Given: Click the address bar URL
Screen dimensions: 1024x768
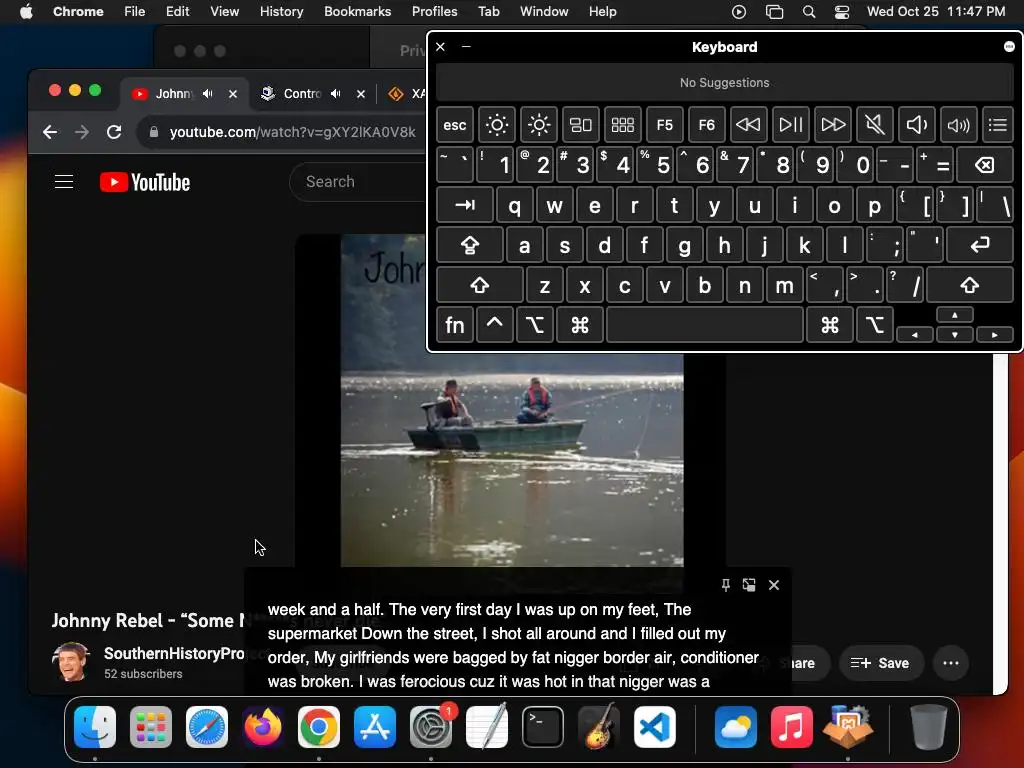Looking at the screenshot, I should (x=293, y=132).
